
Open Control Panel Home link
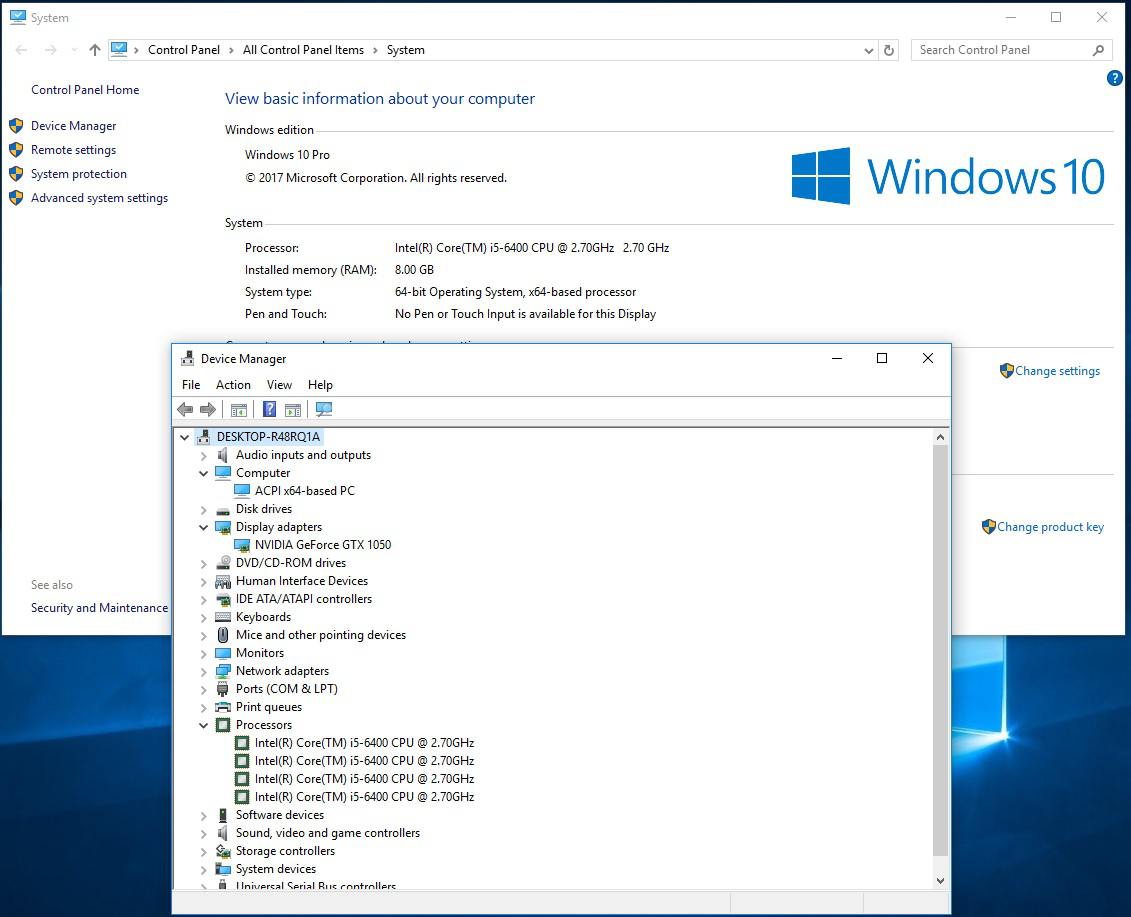click(x=85, y=90)
